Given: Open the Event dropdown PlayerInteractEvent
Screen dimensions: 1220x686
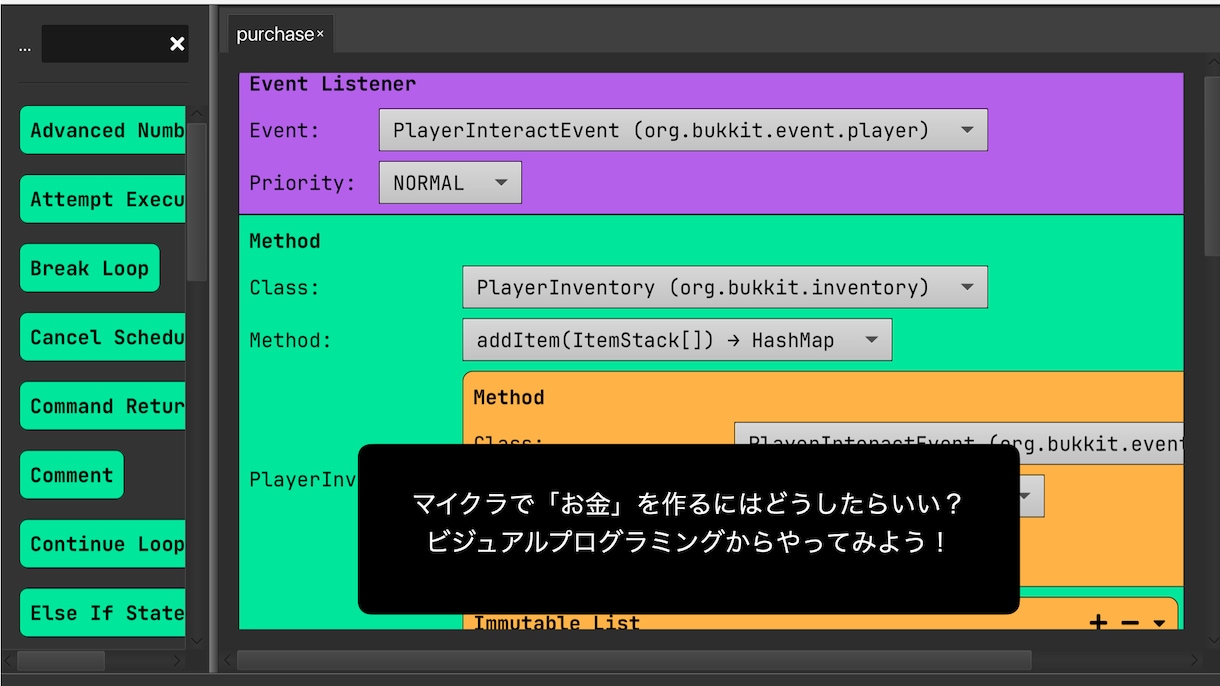Looking at the screenshot, I should click(683, 130).
